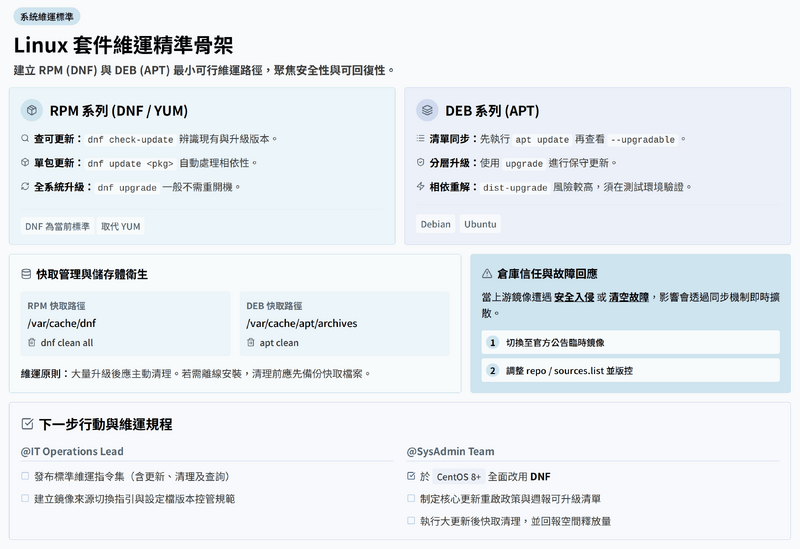Select the Ubuntu tag
The width and height of the screenshot is (800, 549).
coord(480,224)
